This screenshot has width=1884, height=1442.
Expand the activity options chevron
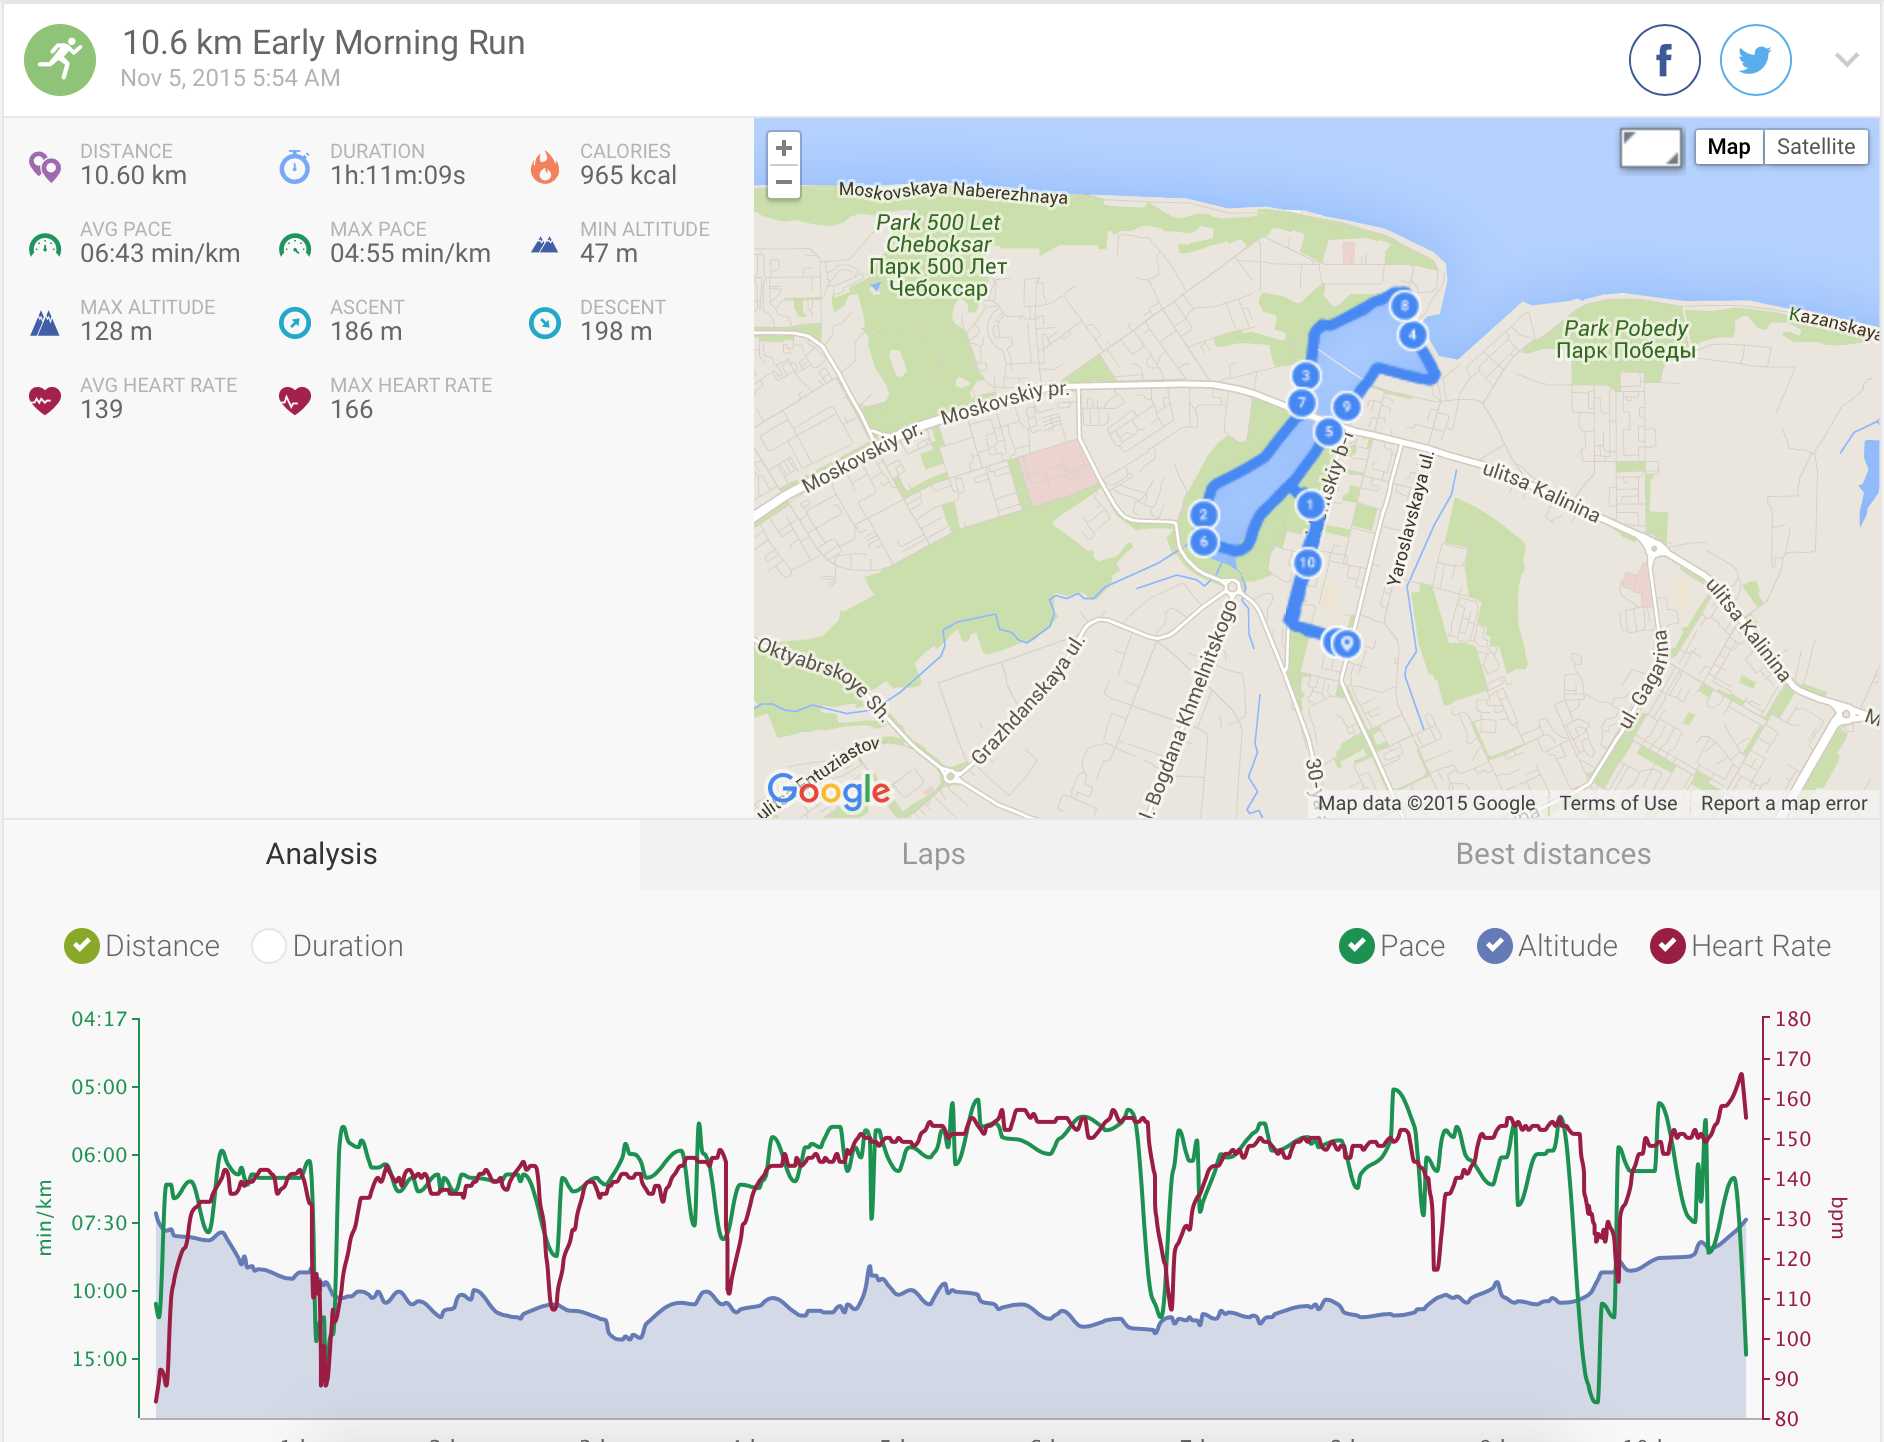pos(1846,60)
